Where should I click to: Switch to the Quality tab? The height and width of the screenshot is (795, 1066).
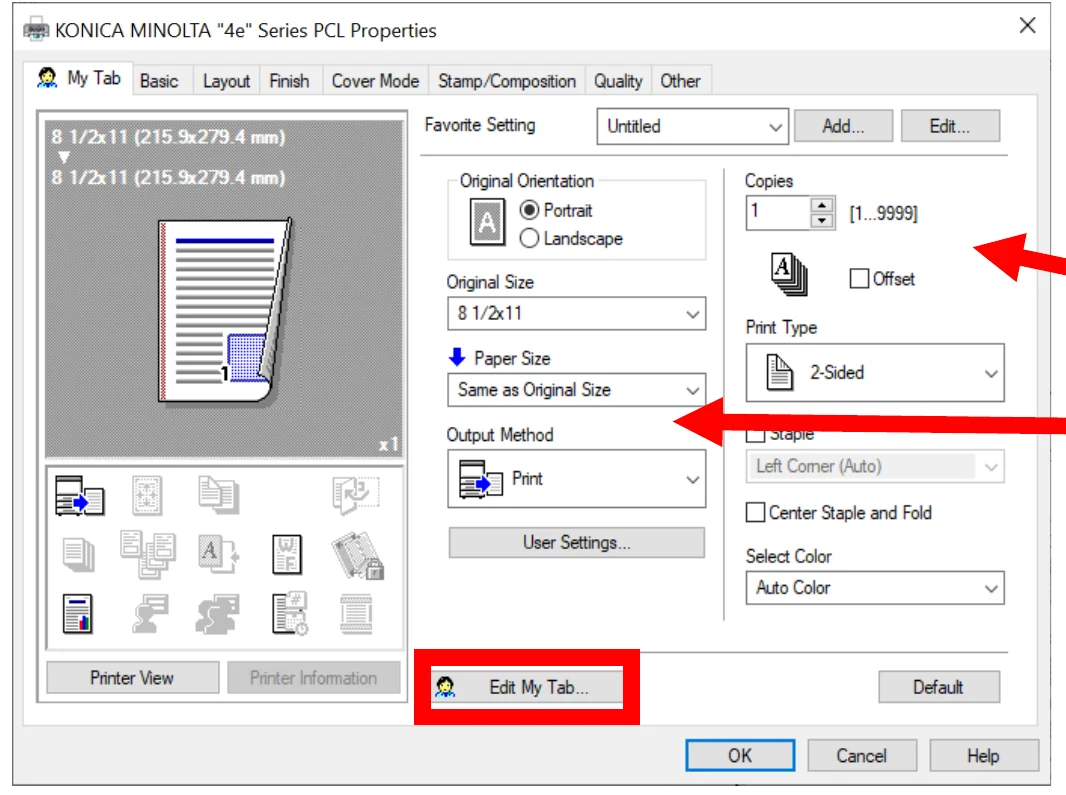tap(618, 82)
